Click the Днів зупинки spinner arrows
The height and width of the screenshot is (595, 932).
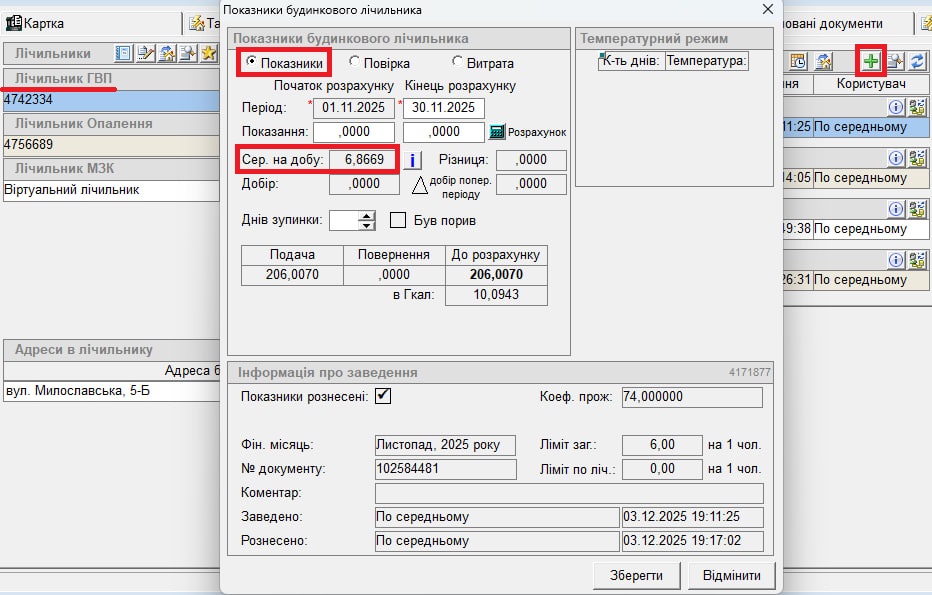tap(367, 220)
